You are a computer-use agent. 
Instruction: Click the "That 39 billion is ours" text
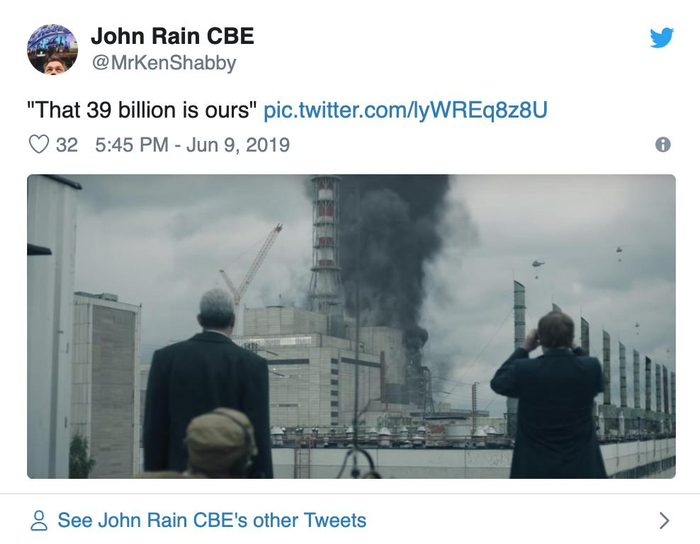142,110
